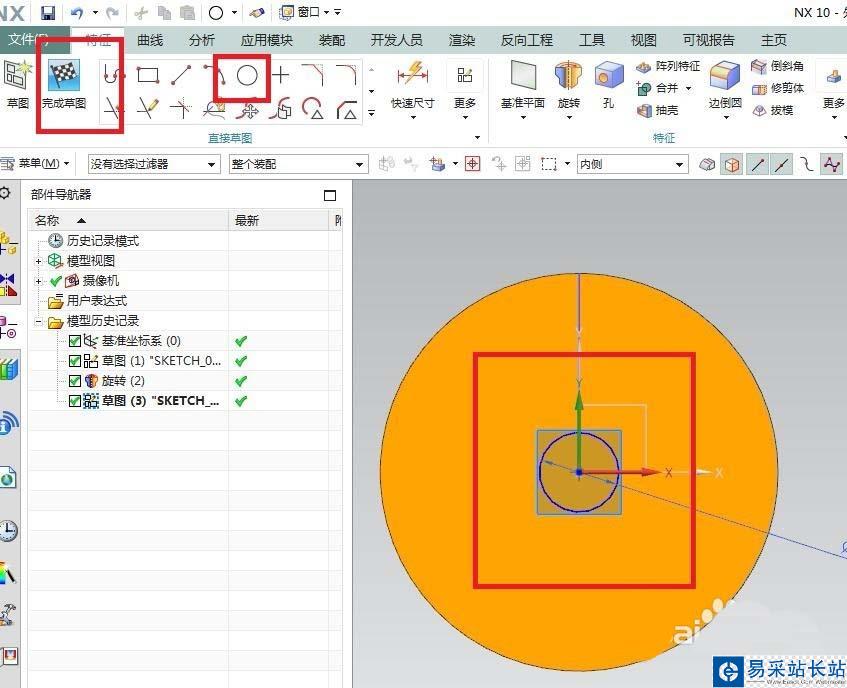This screenshot has width=847, height=688.
Task: Open the 工具 ribbon tab
Action: 592,40
